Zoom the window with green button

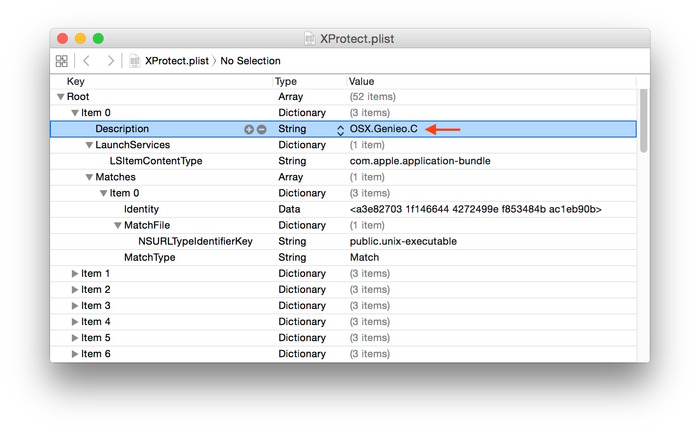point(98,39)
